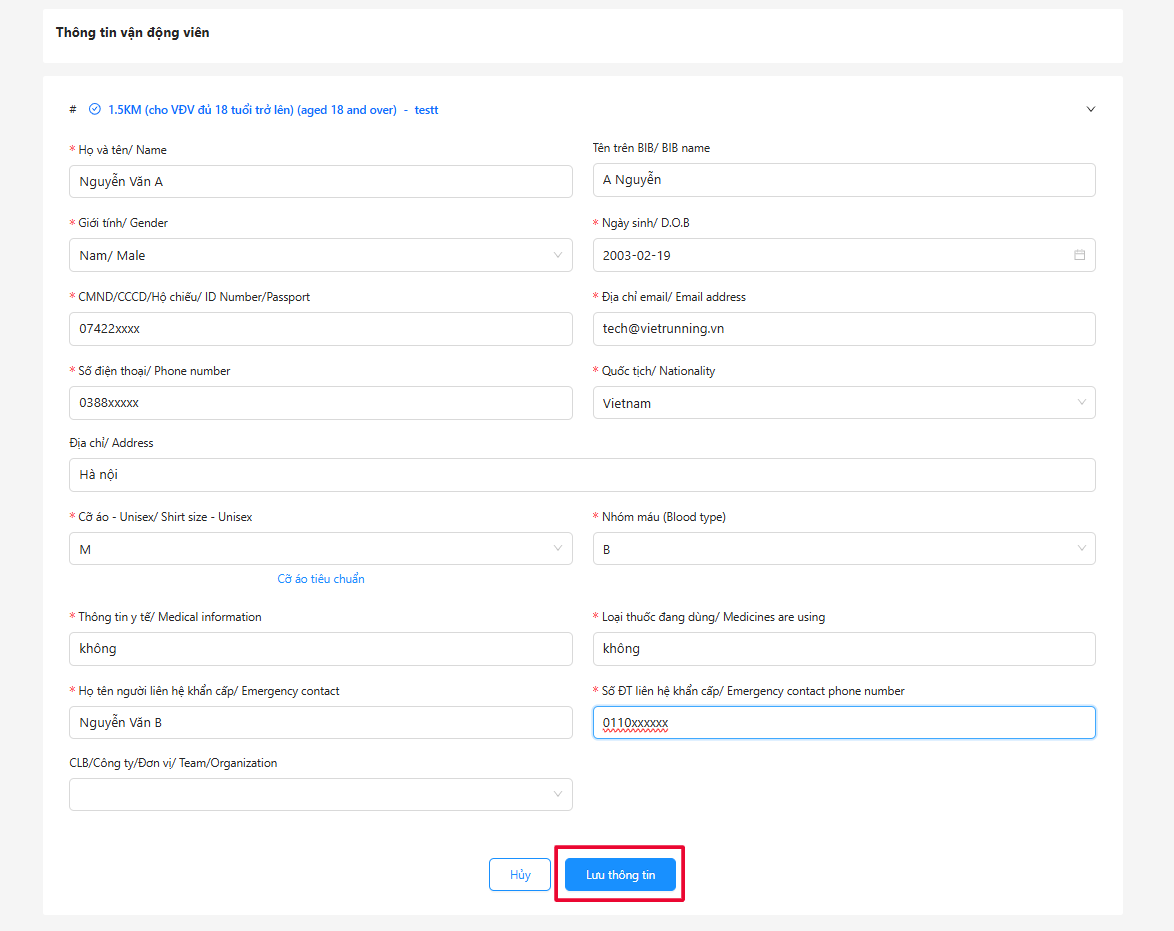The image size is (1174, 931).
Task: Open the Nhóm máu blood type dropdown
Action: tap(843, 549)
